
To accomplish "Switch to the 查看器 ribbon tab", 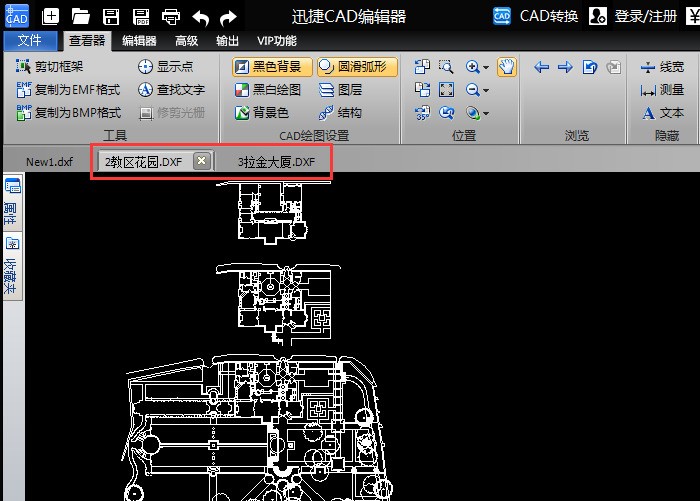I will click(87, 41).
